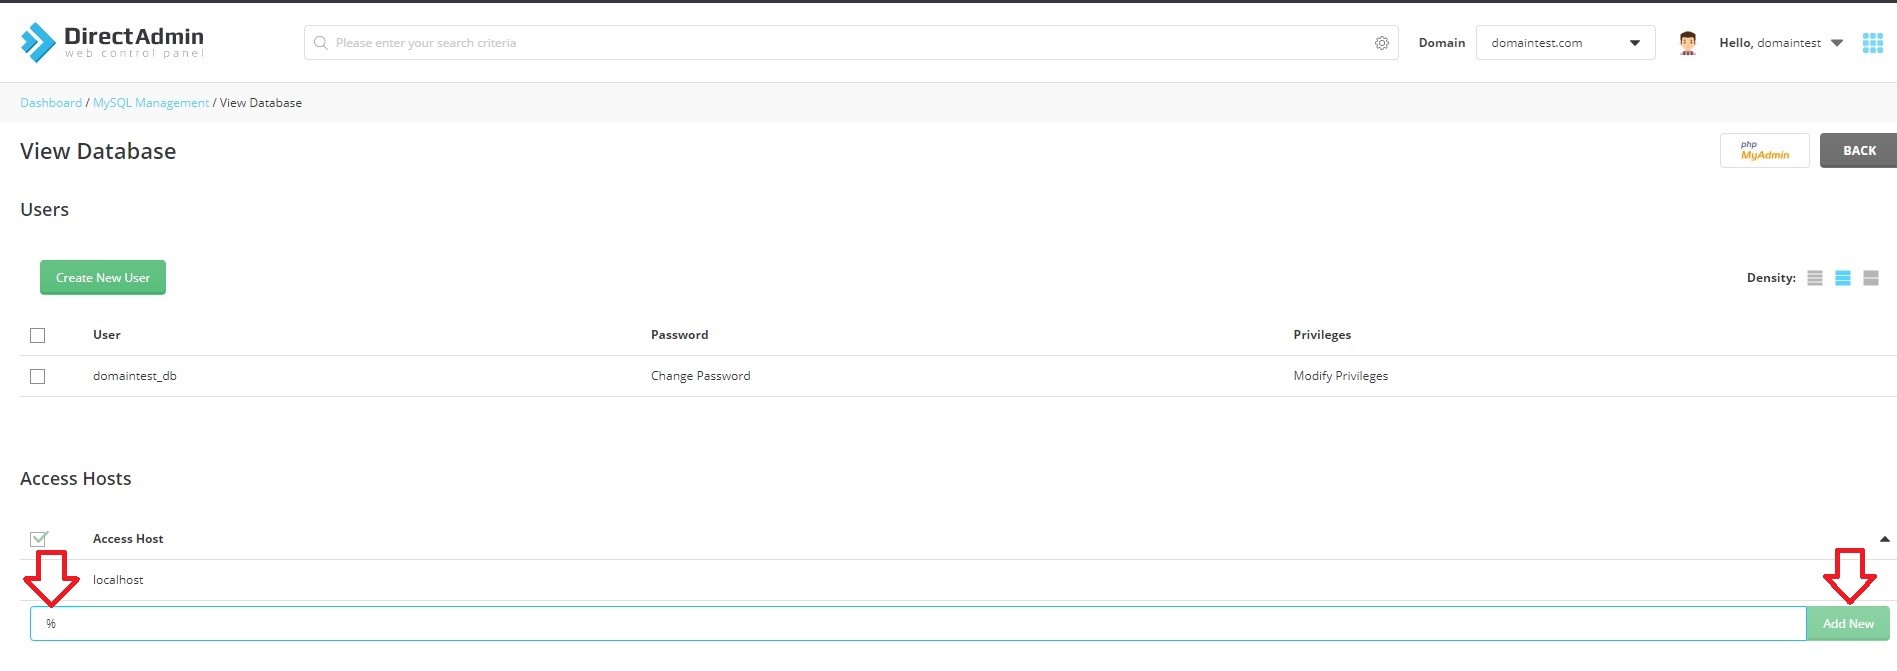Open phpMyAdmin via its logo button
Image resolution: width=1897 pixels, height=671 pixels.
pos(1764,151)
